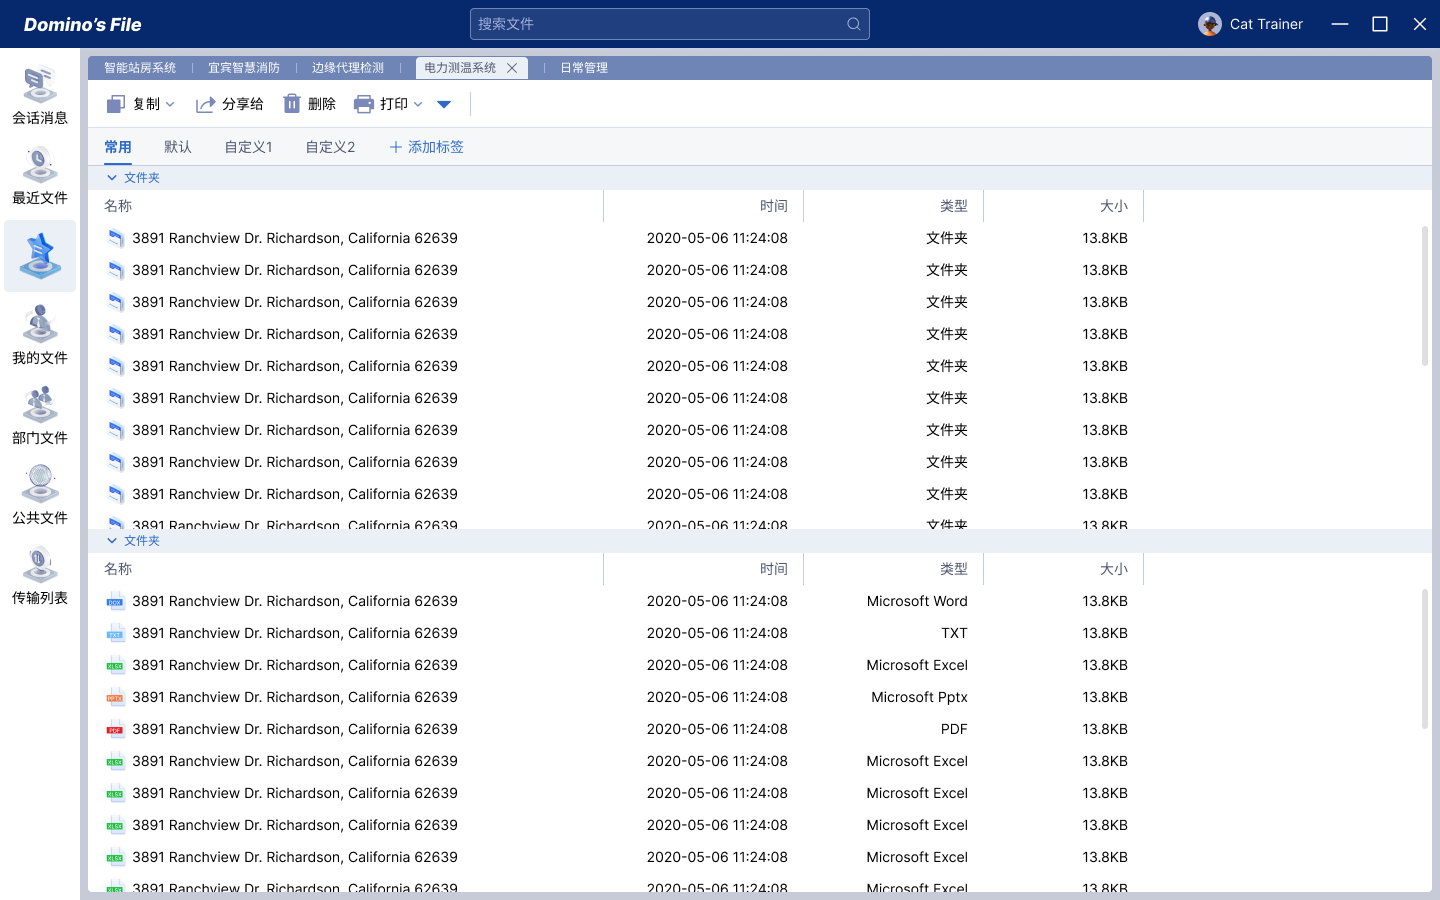Screen dimensions: 1440x900
Task: Open 部门文件 department files
Action: click(40, 416)
